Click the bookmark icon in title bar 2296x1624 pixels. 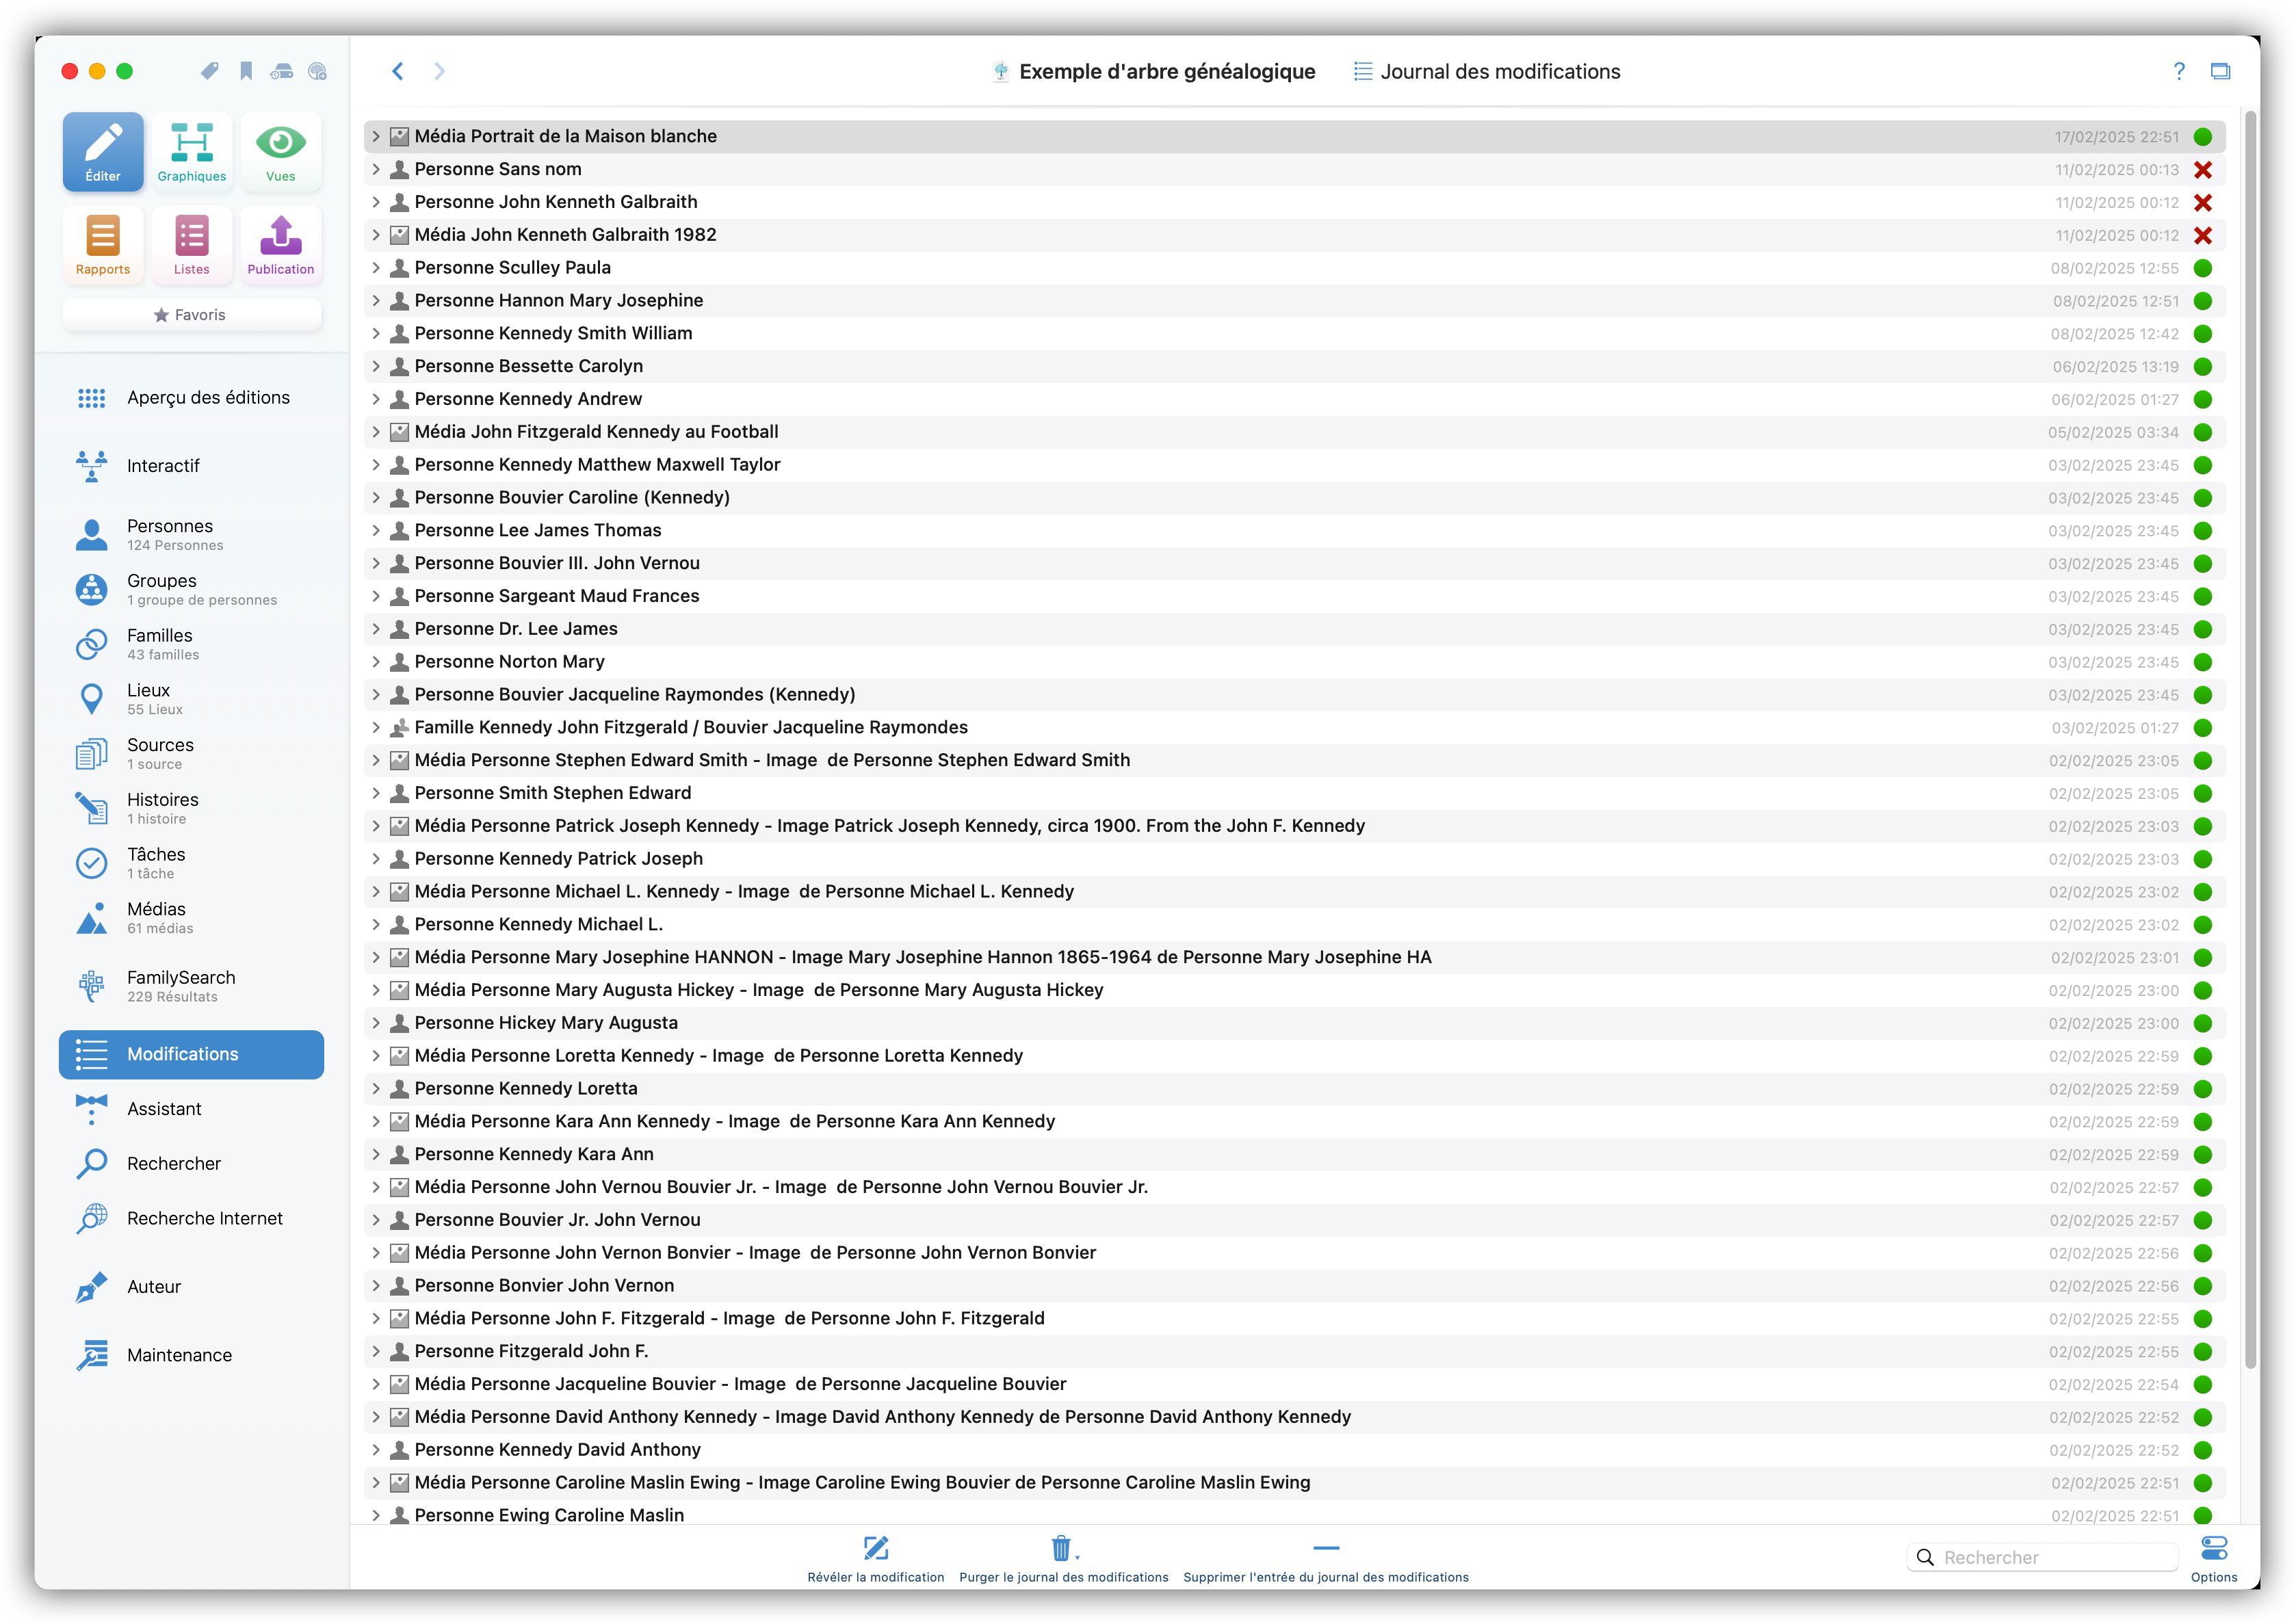(x=246, y=71)
